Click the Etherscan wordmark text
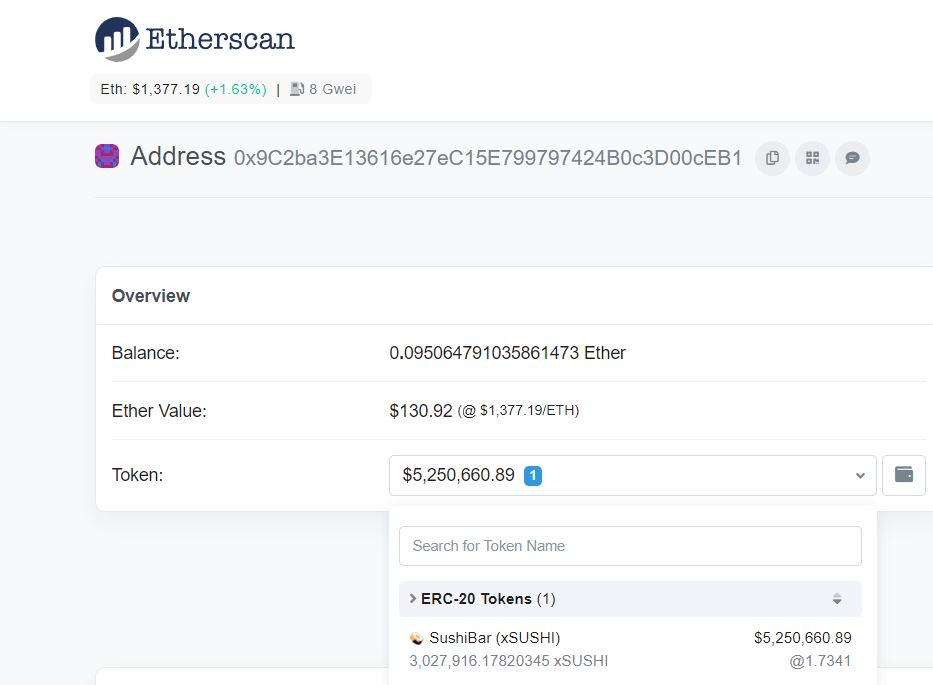 (x=220, y=39)
